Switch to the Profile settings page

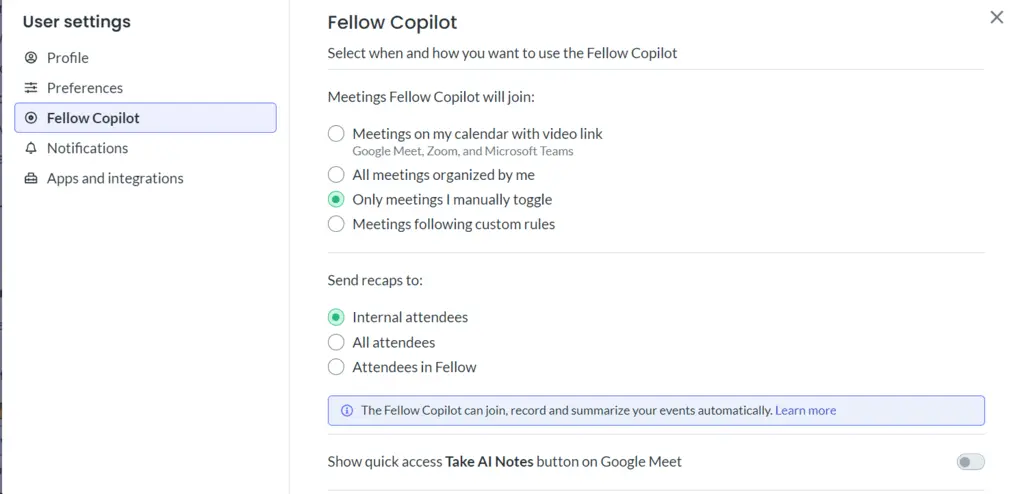click(x=68, y=58)
